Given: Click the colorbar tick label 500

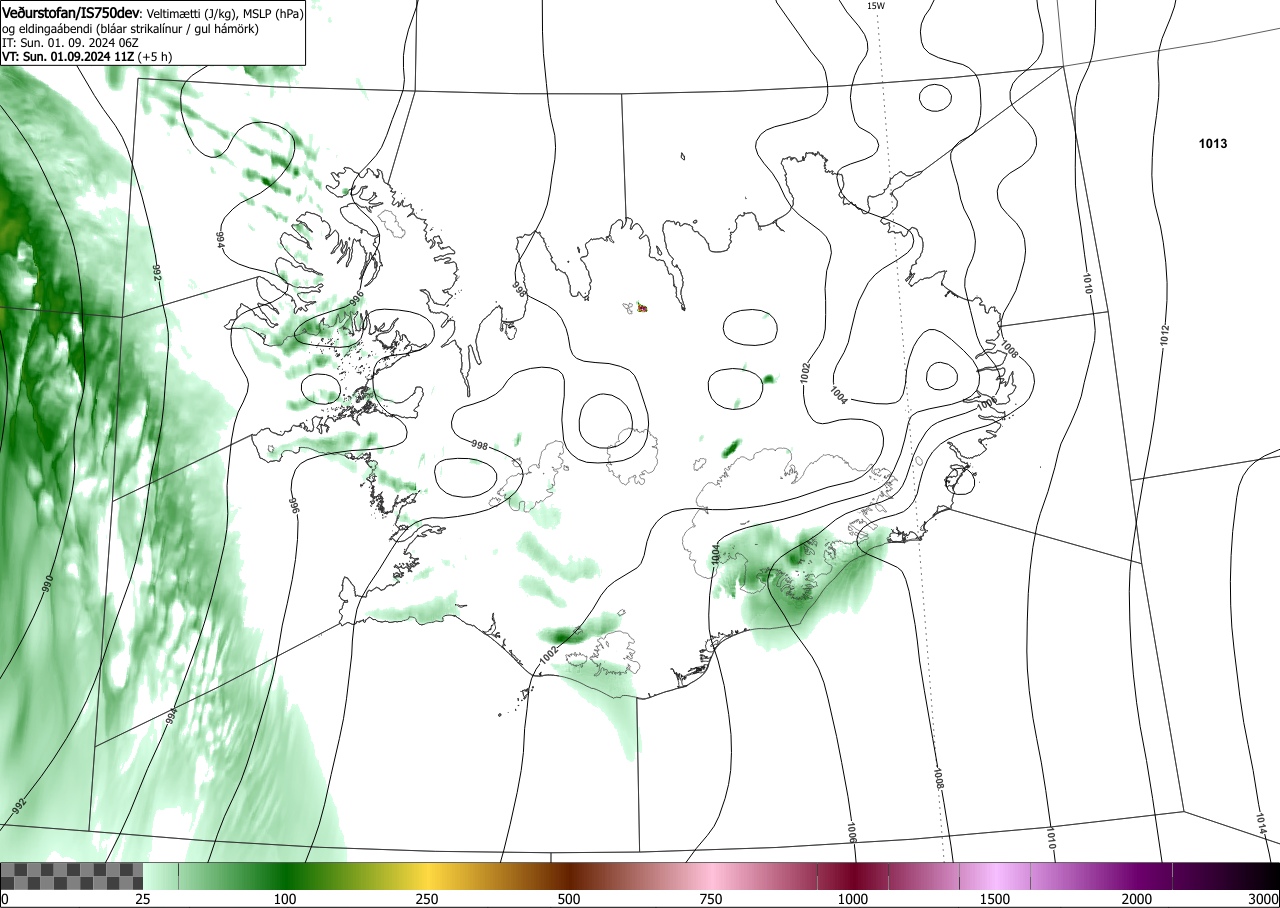Looking at the screenshot, I should (x=569, y=899).
